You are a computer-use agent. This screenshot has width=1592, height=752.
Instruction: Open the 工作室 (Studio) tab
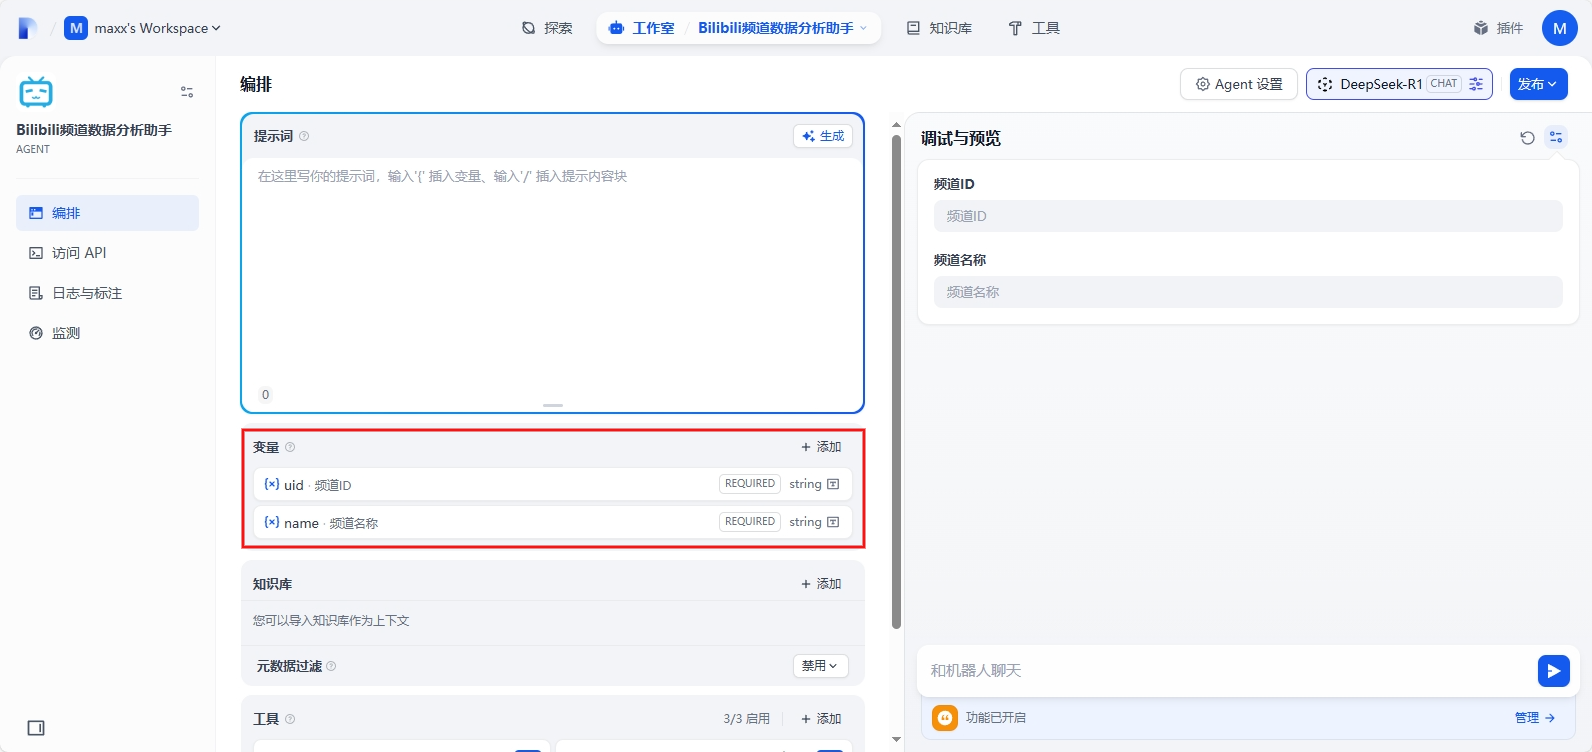641,28
